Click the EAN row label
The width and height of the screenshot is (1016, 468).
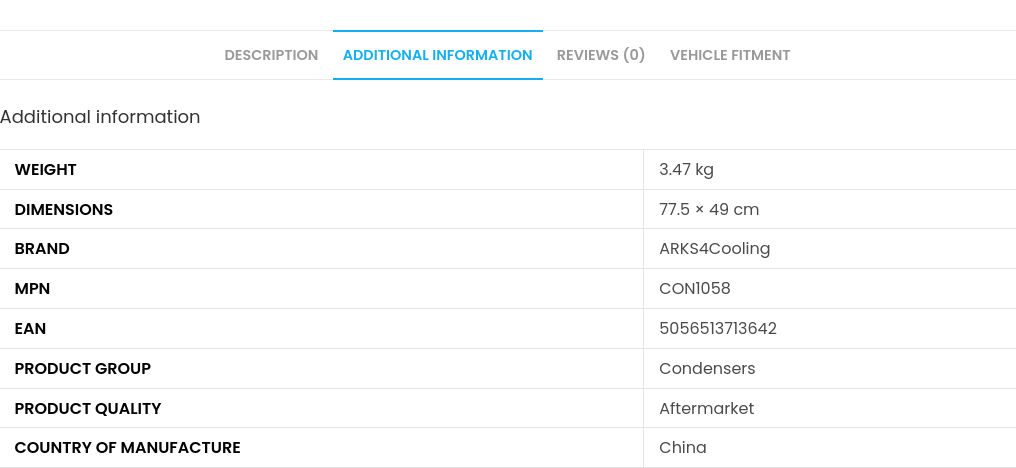click(x=31, y=329)
